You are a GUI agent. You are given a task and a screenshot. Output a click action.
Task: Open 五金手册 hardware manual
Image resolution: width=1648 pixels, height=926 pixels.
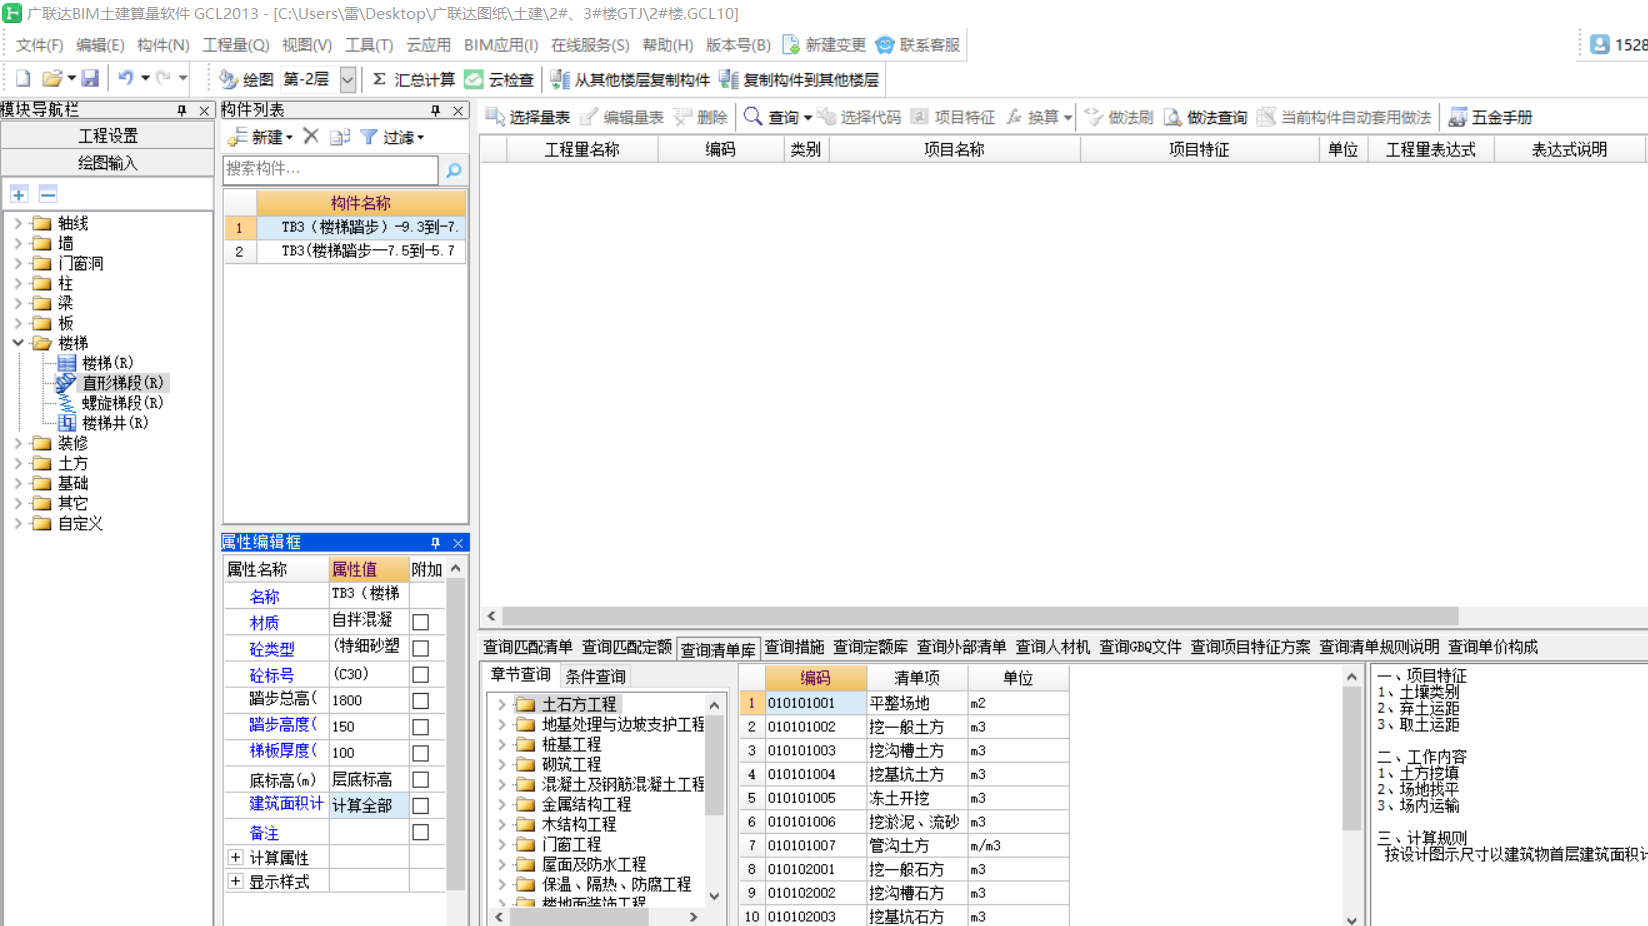click(x=1490, y=117)
